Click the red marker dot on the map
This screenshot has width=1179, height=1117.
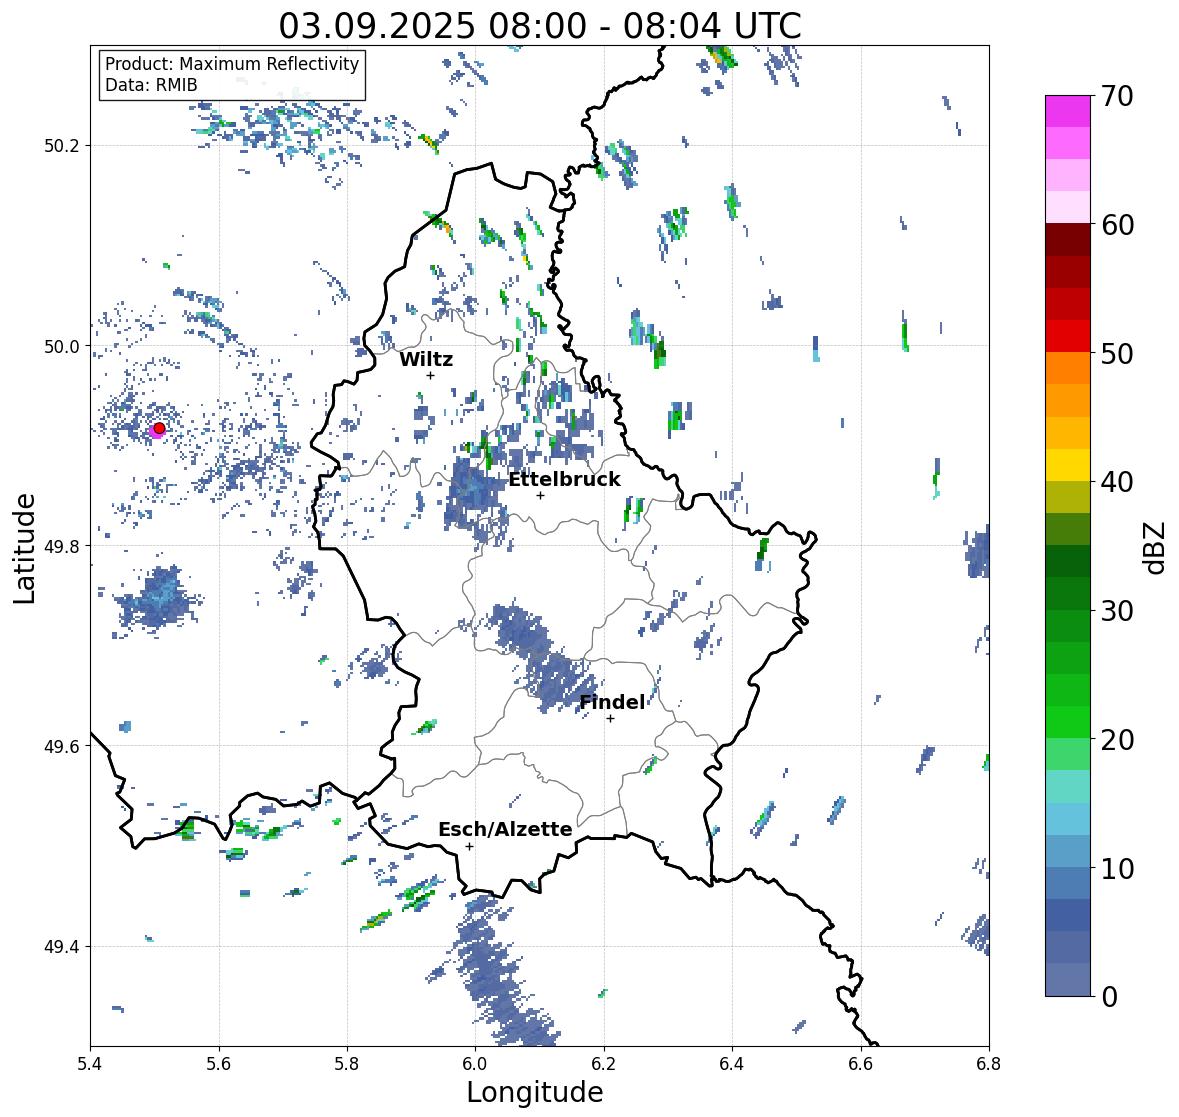(x=159, y=428)
